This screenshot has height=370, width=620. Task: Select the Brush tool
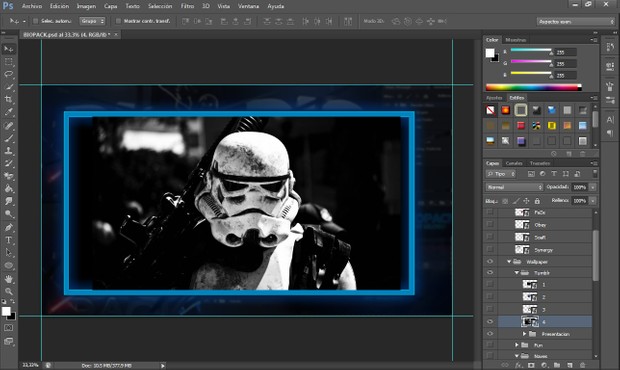(8, 138)
